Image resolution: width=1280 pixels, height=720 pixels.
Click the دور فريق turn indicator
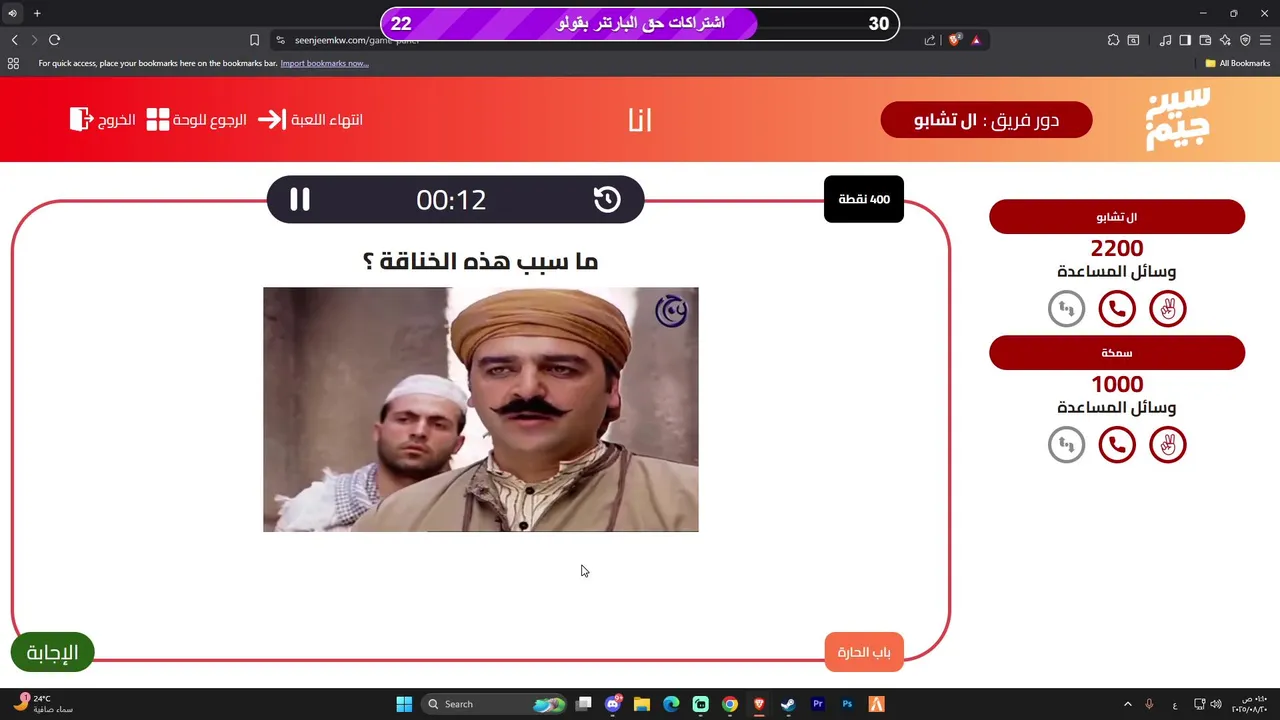986,120
